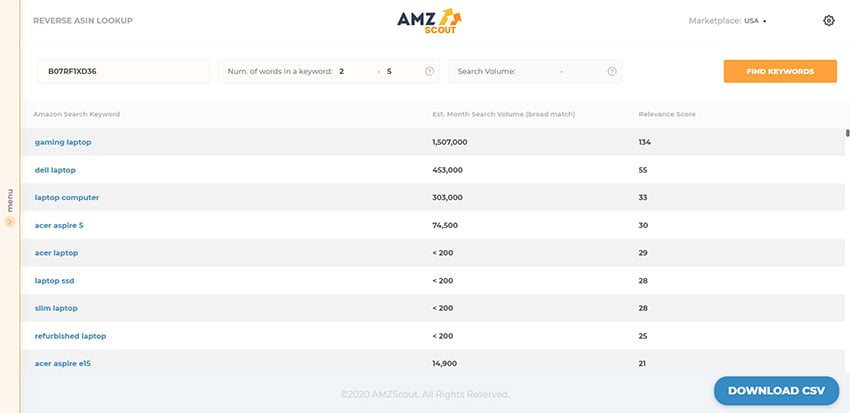Click the minimum Search Volume field
The height and width of the screenshot is (413, 850).
pos(537,71)
